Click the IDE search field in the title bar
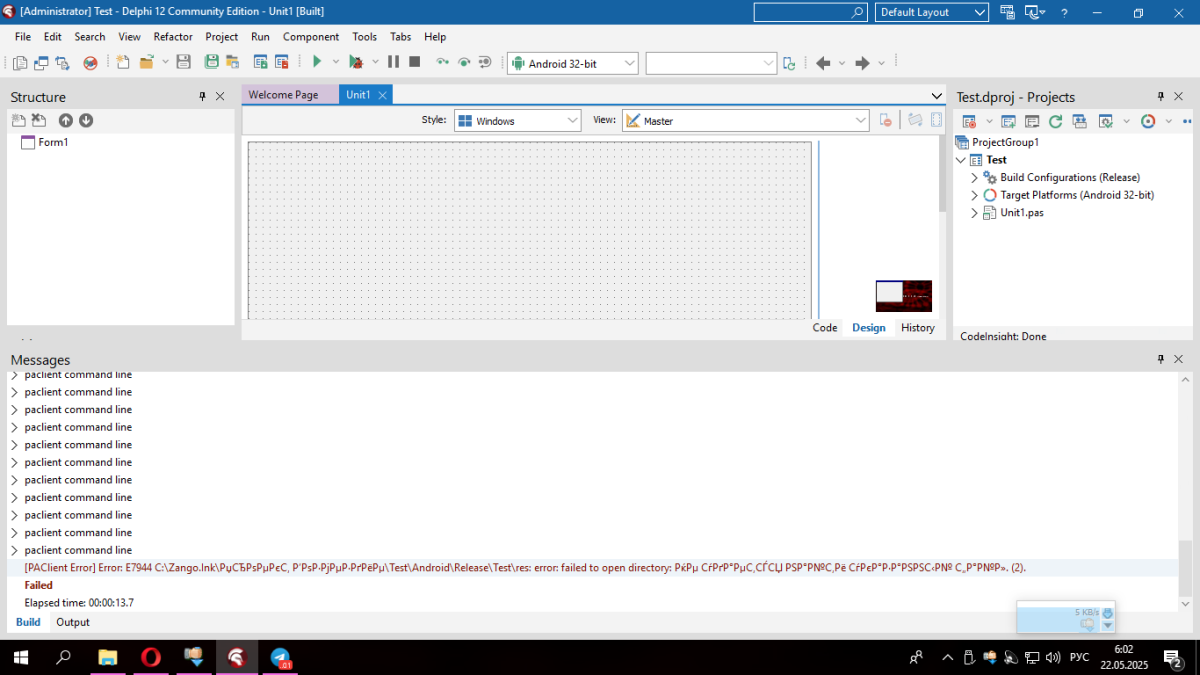1200x675 pixels. (811, 12)
